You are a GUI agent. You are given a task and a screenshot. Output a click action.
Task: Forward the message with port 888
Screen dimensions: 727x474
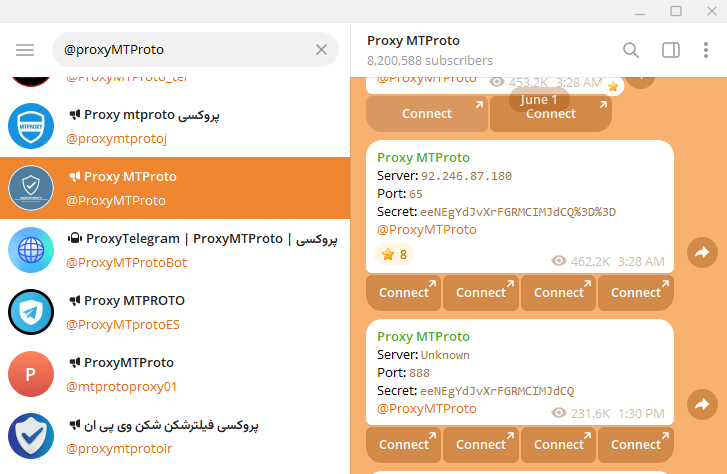[702, 404]
